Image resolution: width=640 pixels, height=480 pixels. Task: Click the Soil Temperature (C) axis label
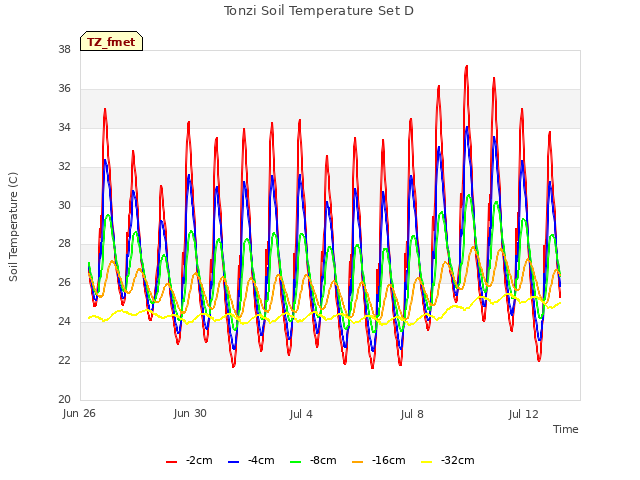click(13, 227)
